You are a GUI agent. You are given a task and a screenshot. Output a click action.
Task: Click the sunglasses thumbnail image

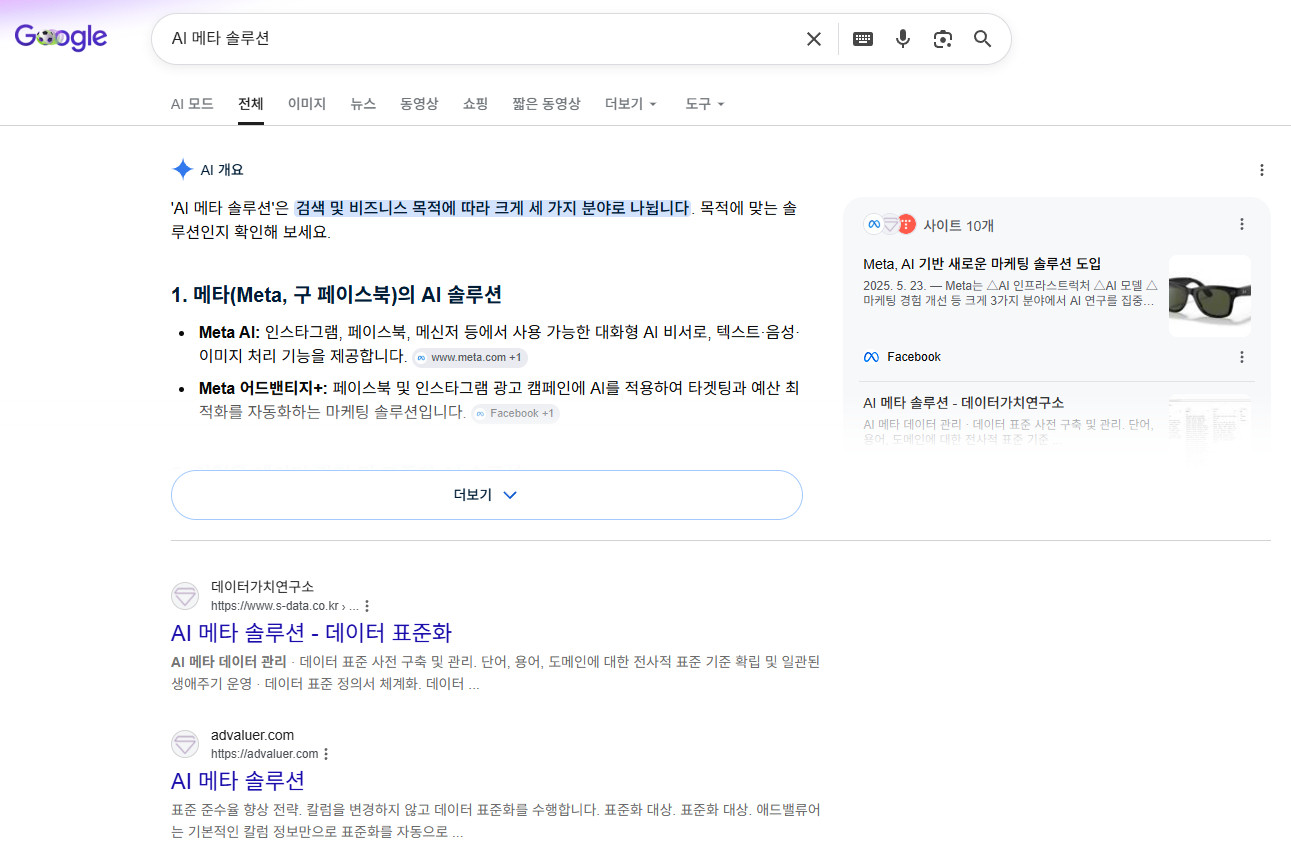(x=1210, y=296)
